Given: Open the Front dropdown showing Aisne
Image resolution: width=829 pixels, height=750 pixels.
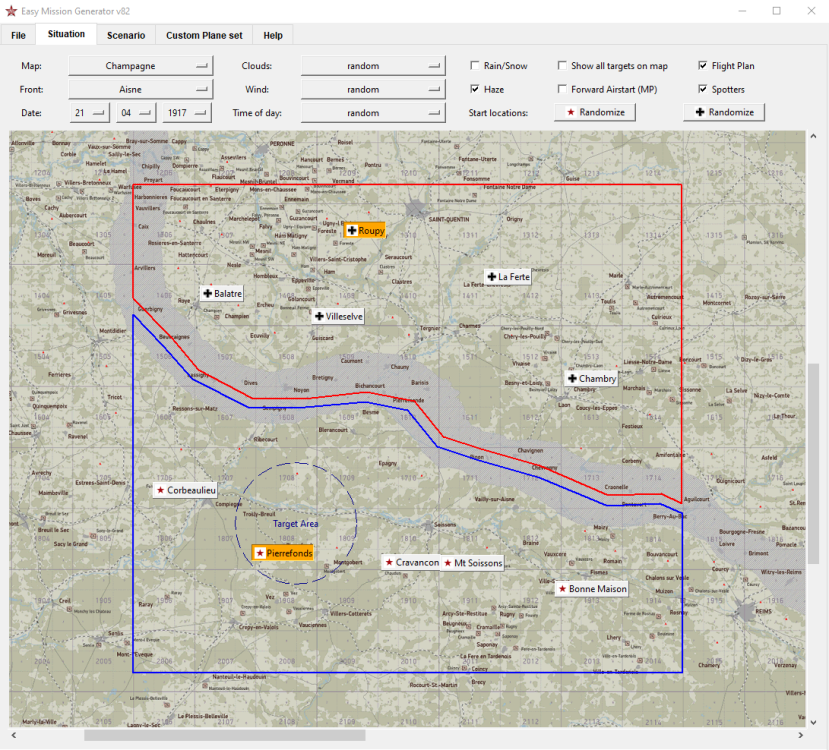Looking at the screenshot, I should pyautogui.click(x=141, y=89).
